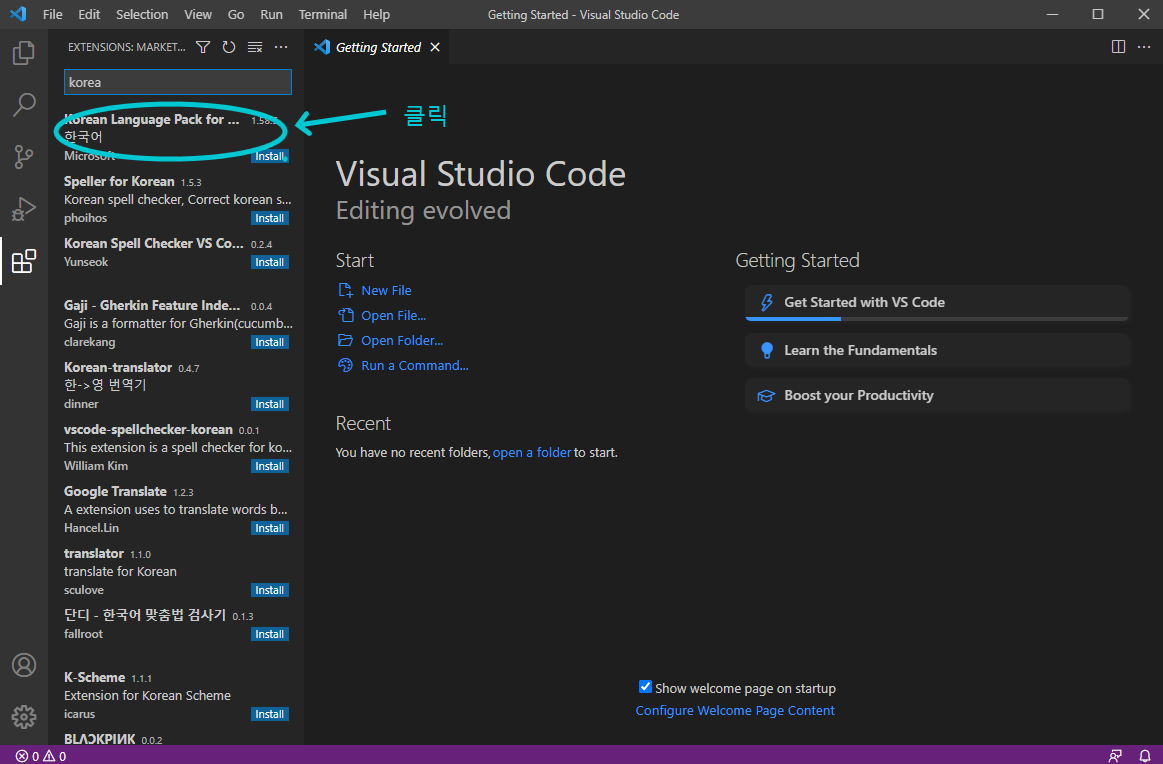Select Speller for Korean list entry title
This screenshot has width=1163, height=764.
[119, 182]
